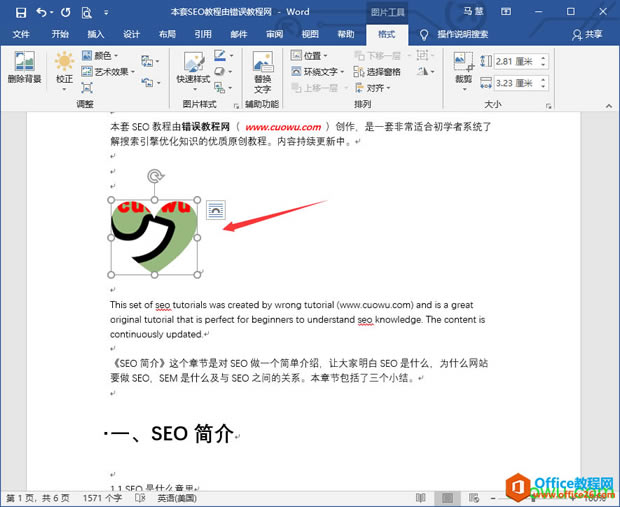Open the 艺术效果 artistic effects dropdown
The height and width of the screenshot is (507, 620).
click(x=108, y=72)
